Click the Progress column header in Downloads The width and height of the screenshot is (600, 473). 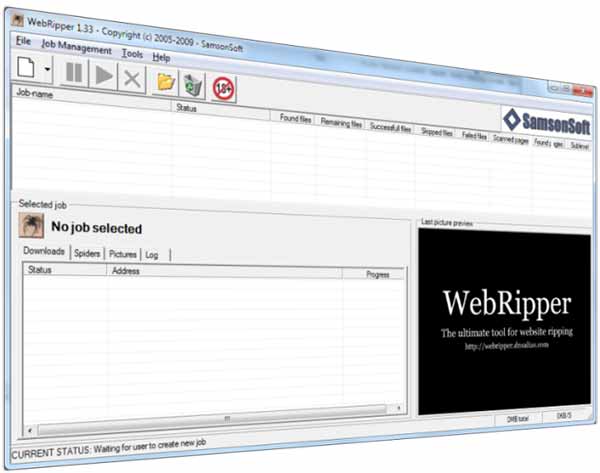point(373,274)
